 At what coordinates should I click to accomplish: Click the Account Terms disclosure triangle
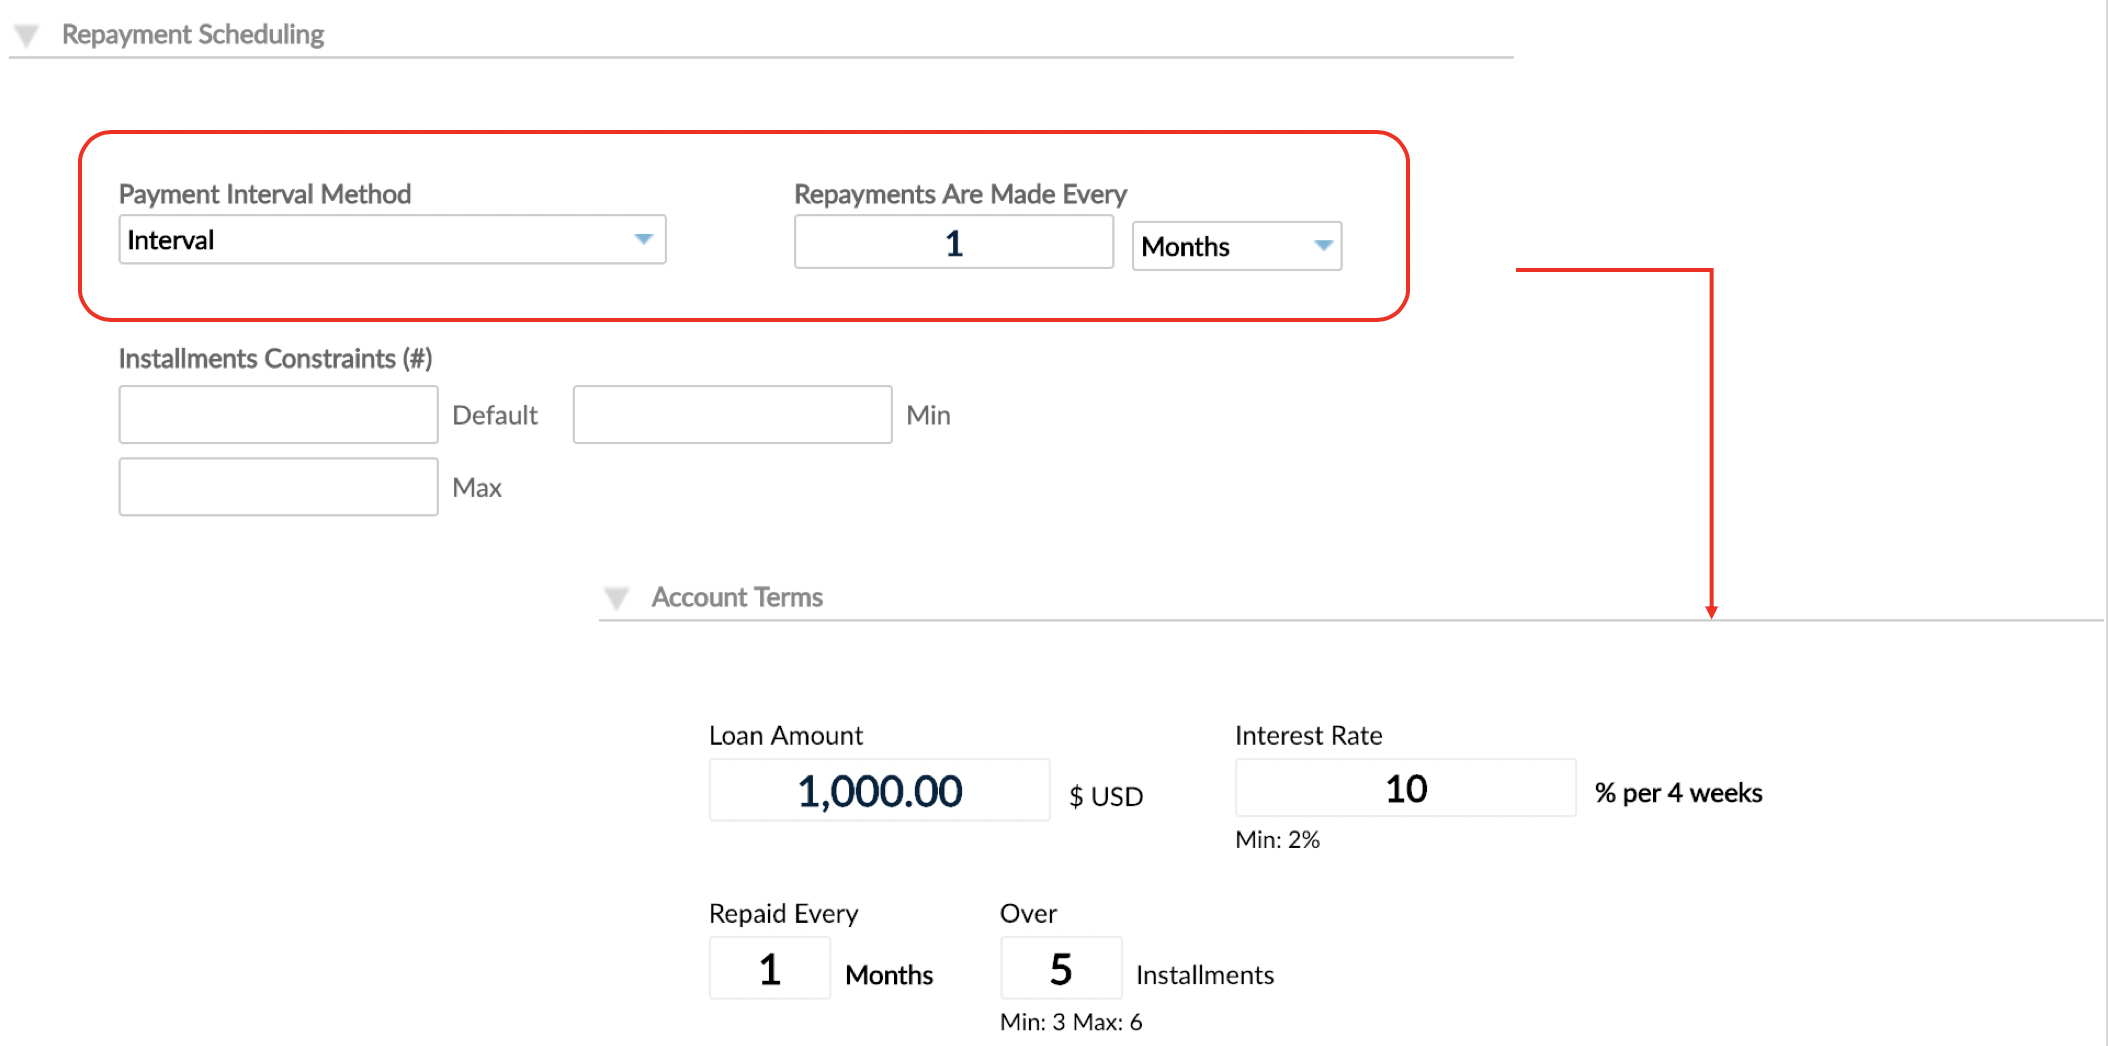pos(617,596)
